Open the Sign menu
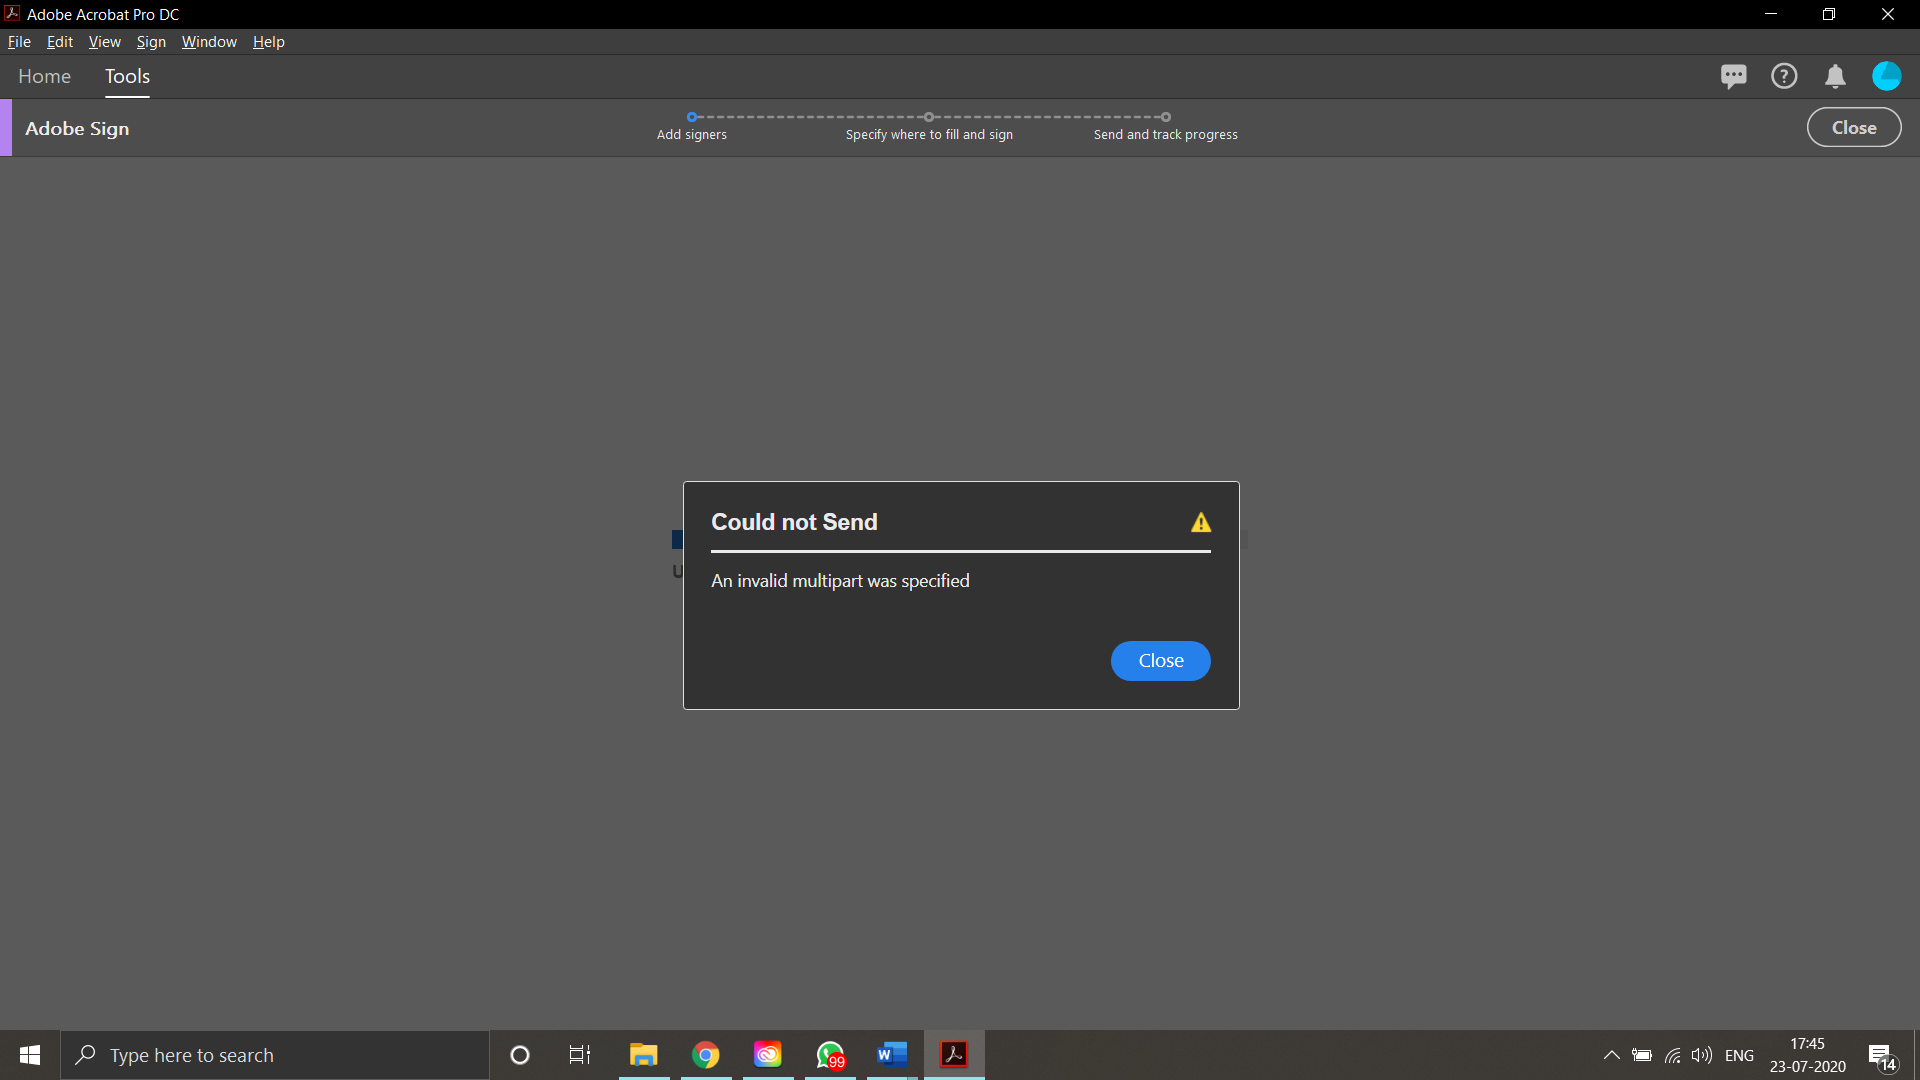 151,41
